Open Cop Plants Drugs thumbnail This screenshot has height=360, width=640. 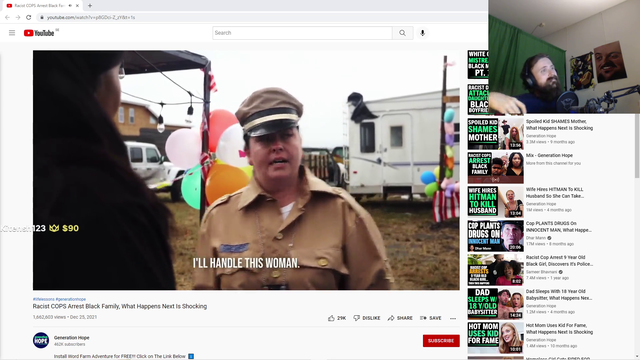pos(496,236)
